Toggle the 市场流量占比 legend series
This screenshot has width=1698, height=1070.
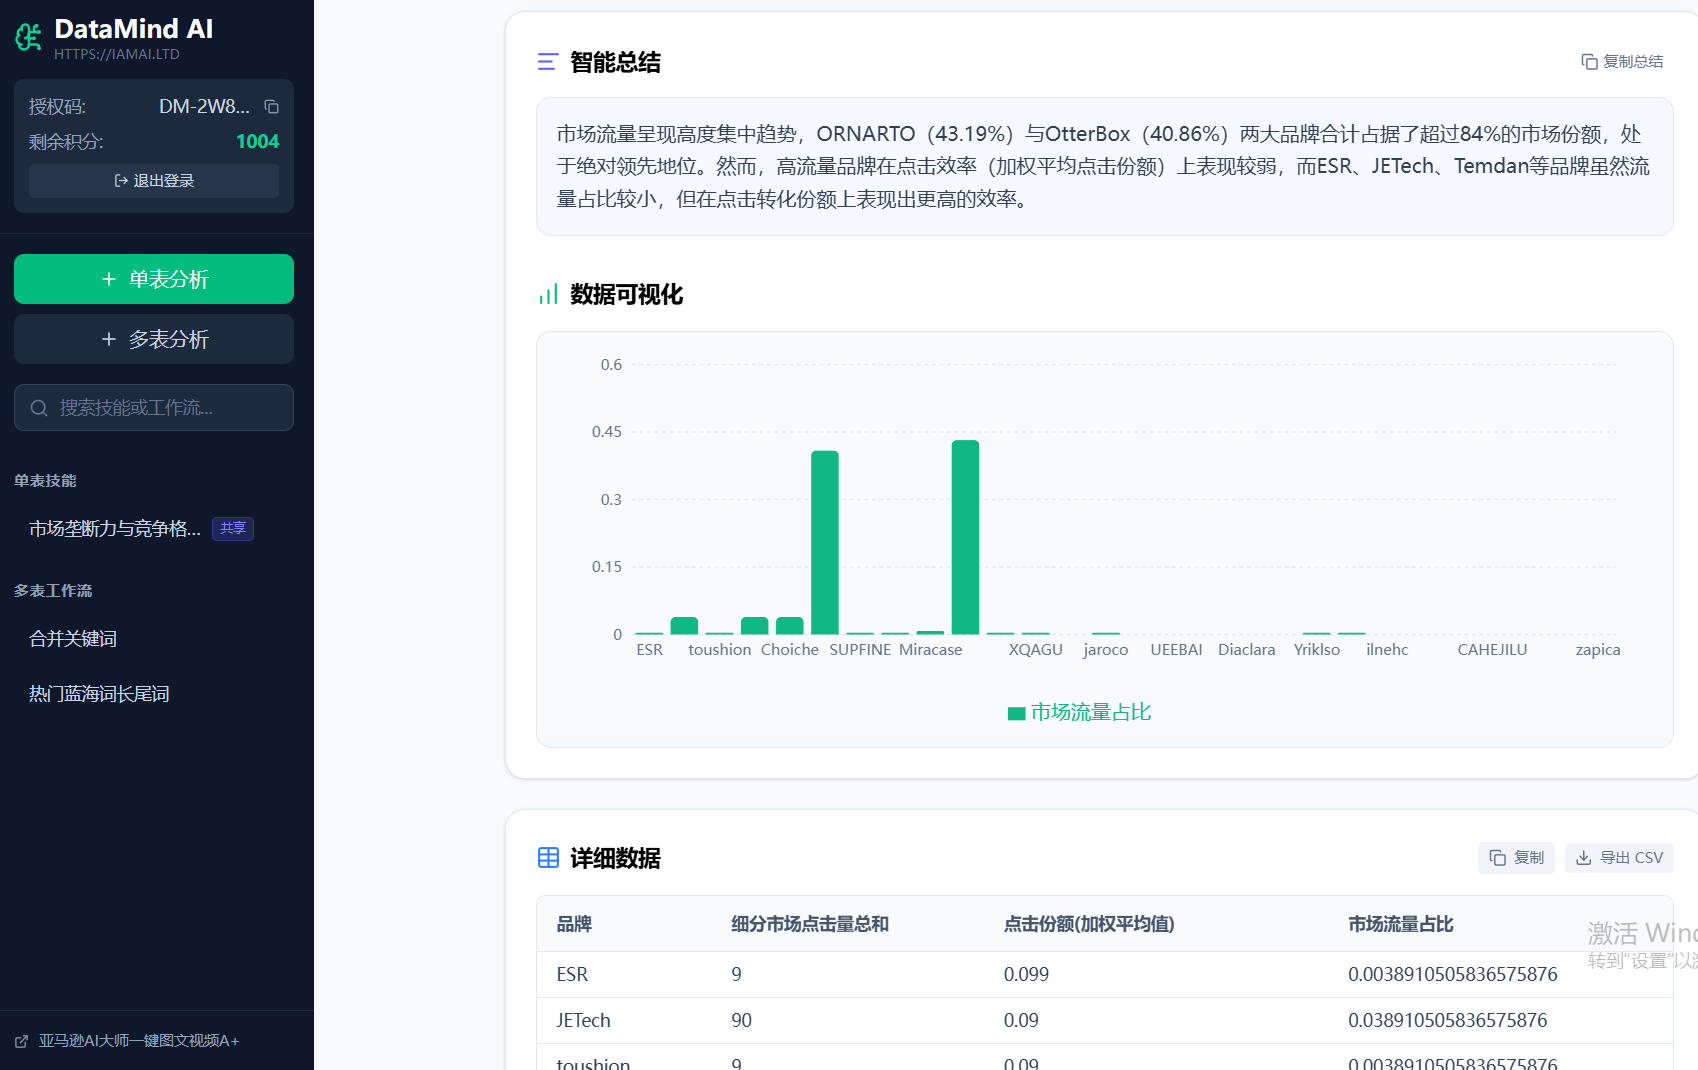click(x=1079, y=712)
